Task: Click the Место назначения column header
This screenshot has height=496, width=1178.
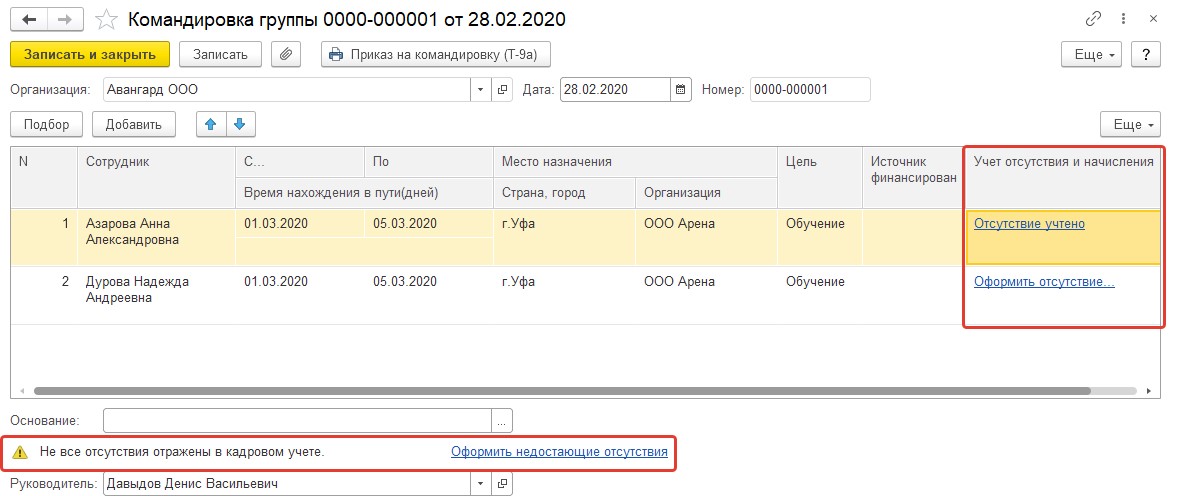Action: [x=635, y=162]
